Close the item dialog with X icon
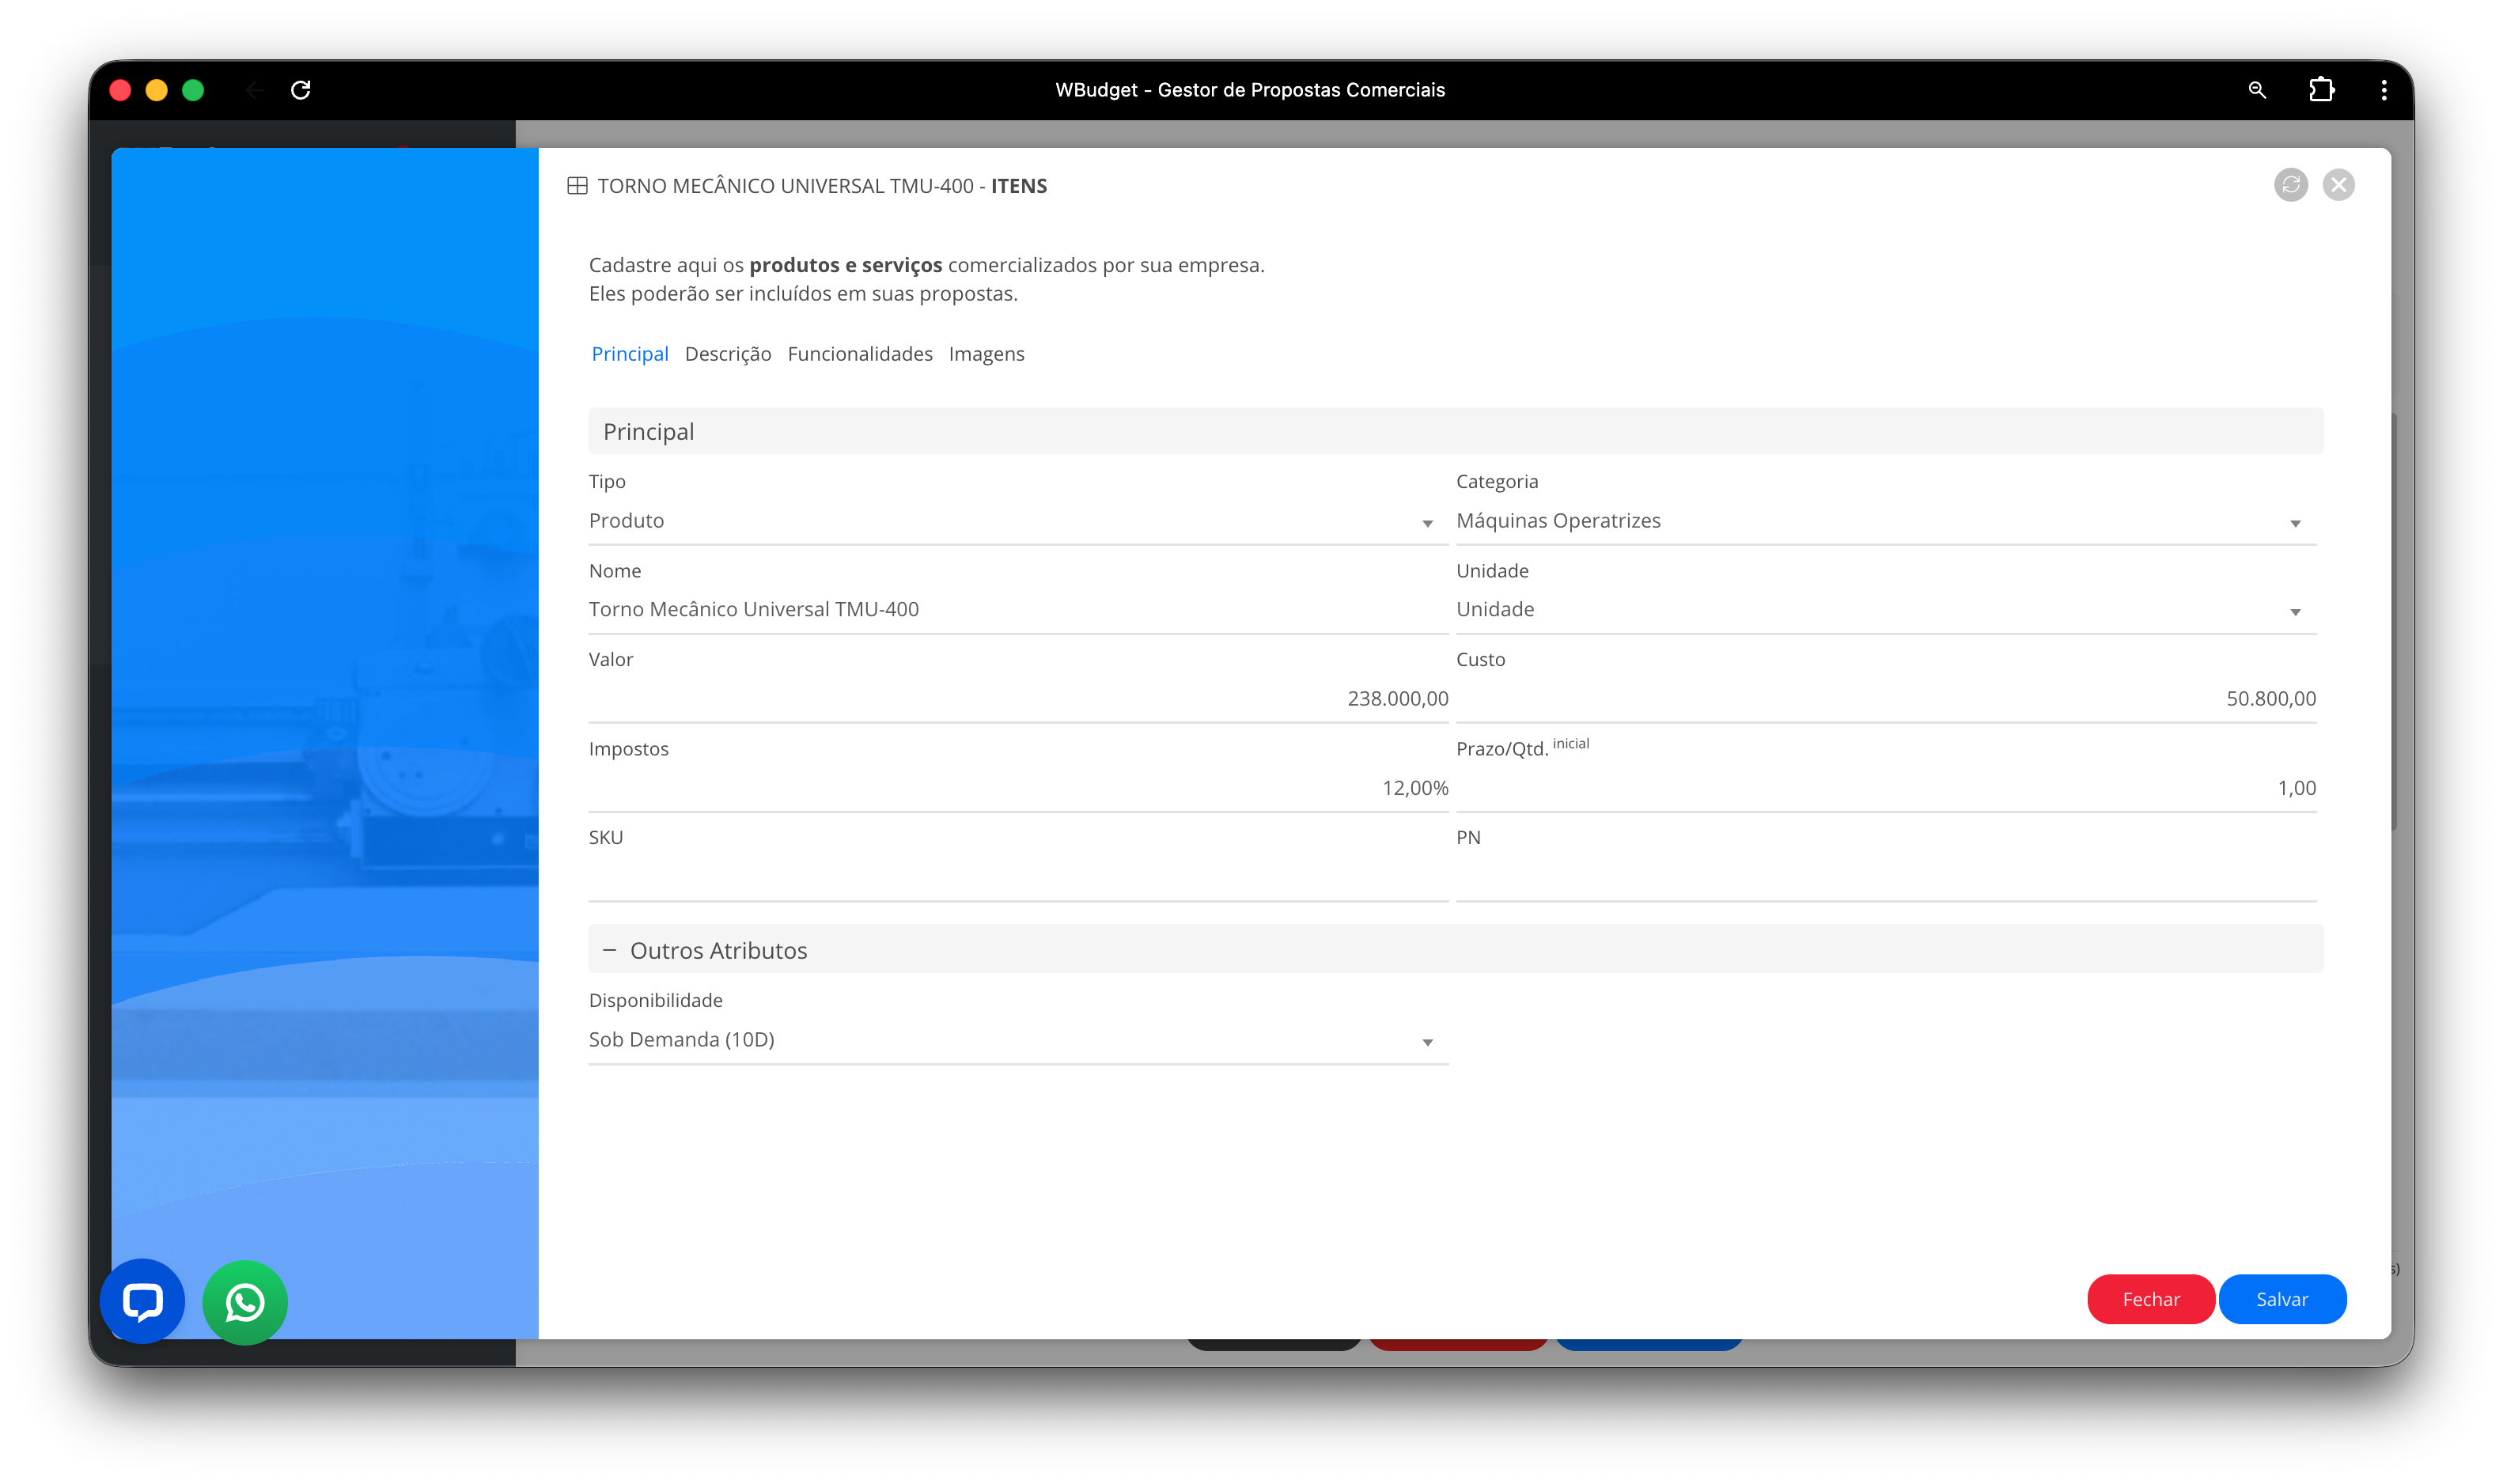The width and height of the screenshot is (2503, 1484). click(x=2338, y=185)
